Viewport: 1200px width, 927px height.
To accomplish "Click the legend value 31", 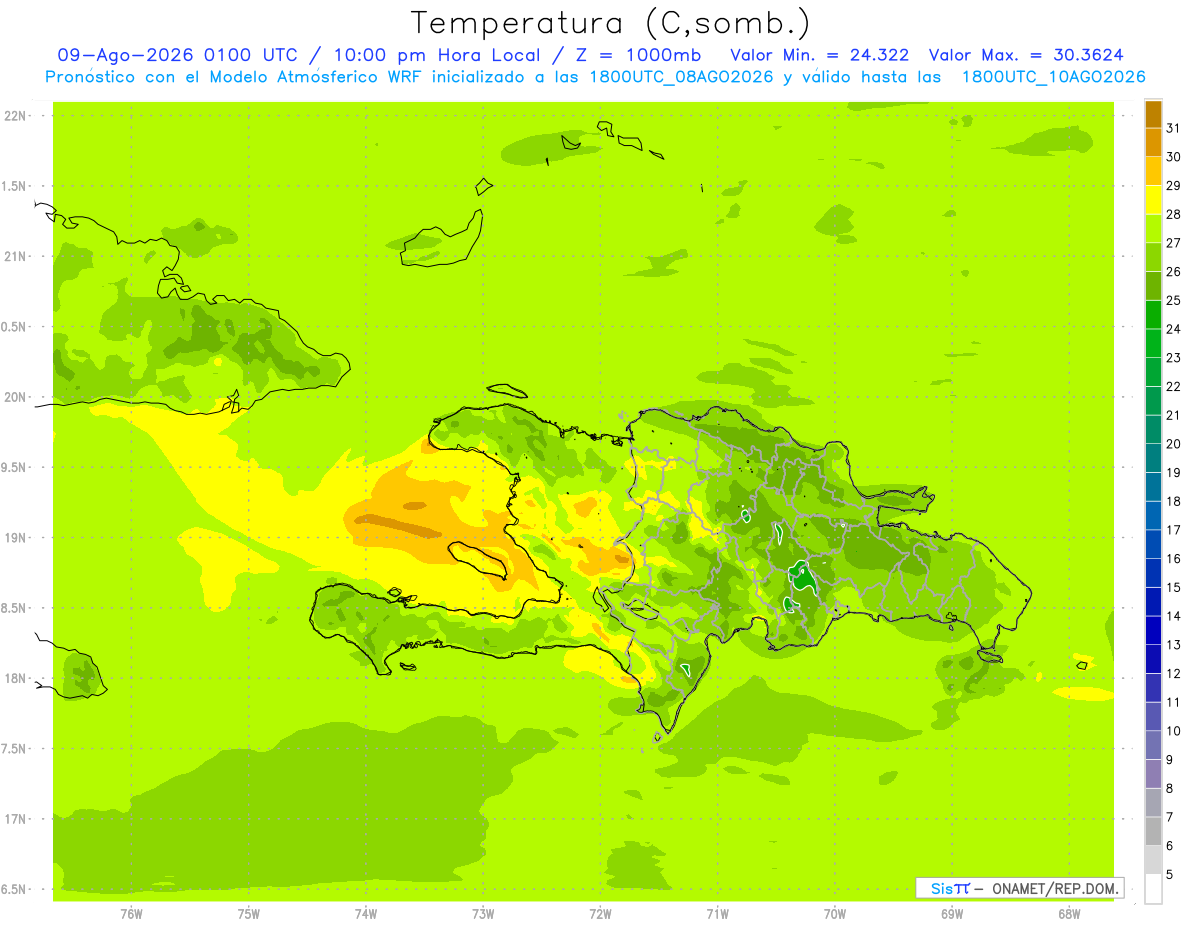I will tap(1174, 128).
